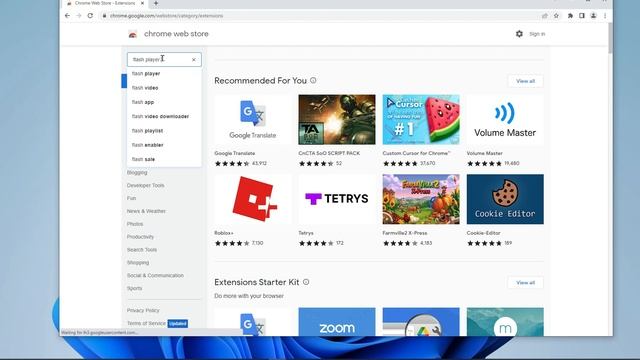
Task: Click the address bar URL
Action: tap(166, 16)
